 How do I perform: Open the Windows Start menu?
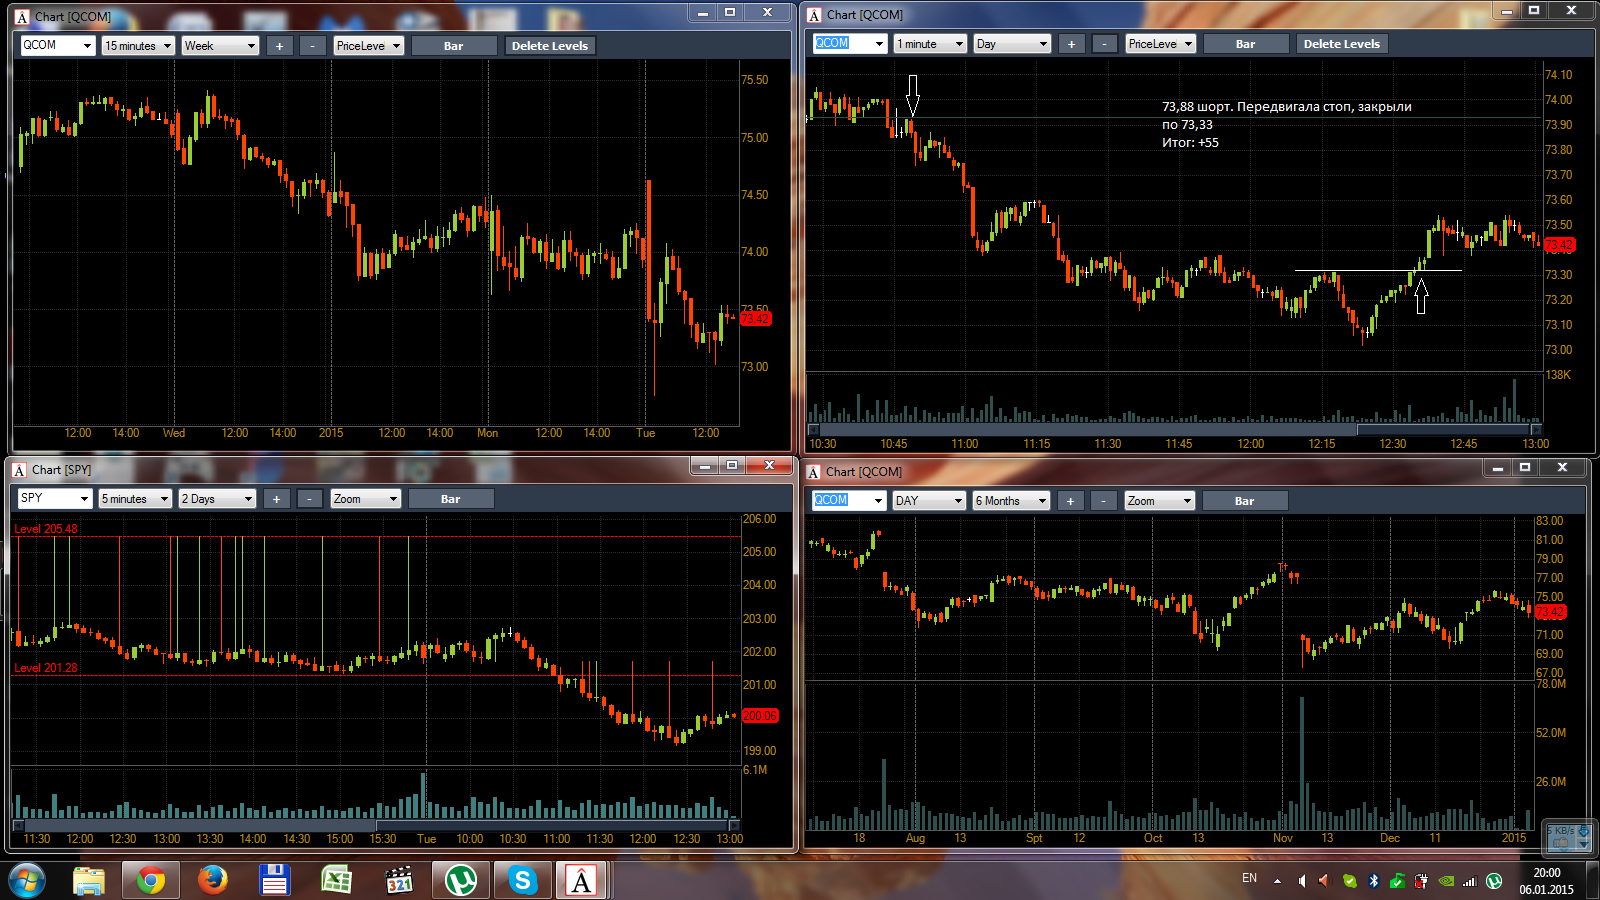(x=26, y=880)
